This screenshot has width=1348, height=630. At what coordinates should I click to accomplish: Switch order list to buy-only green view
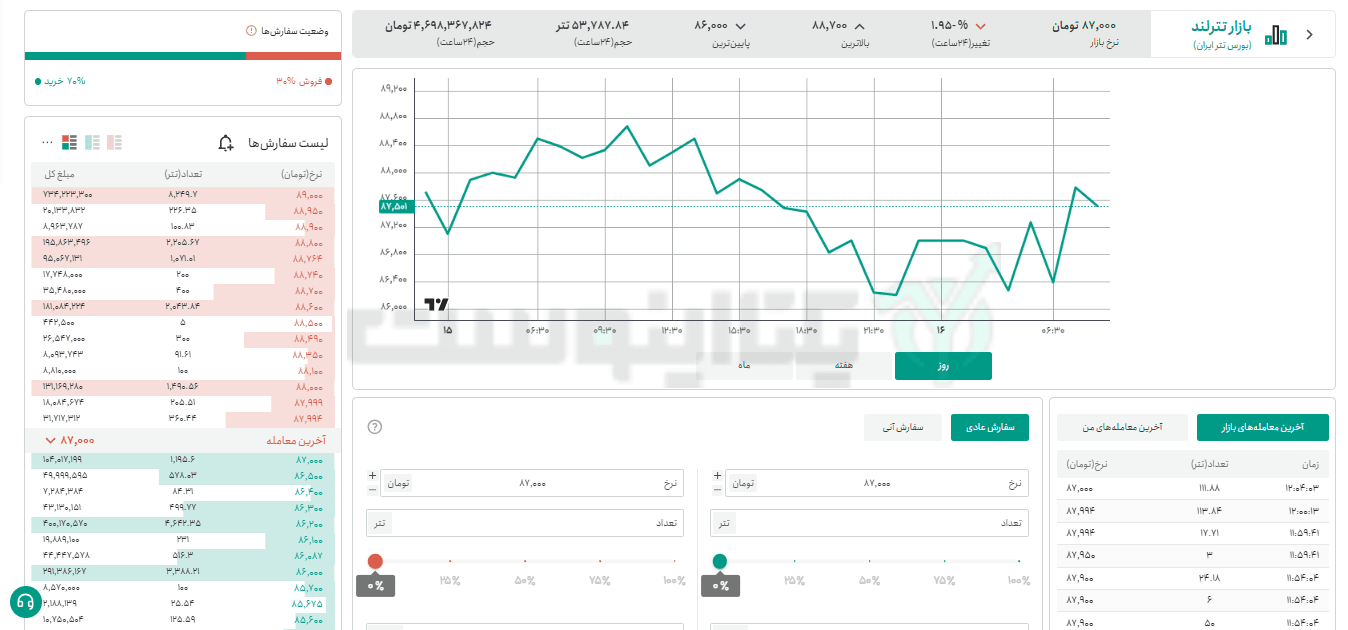(92, 142)
